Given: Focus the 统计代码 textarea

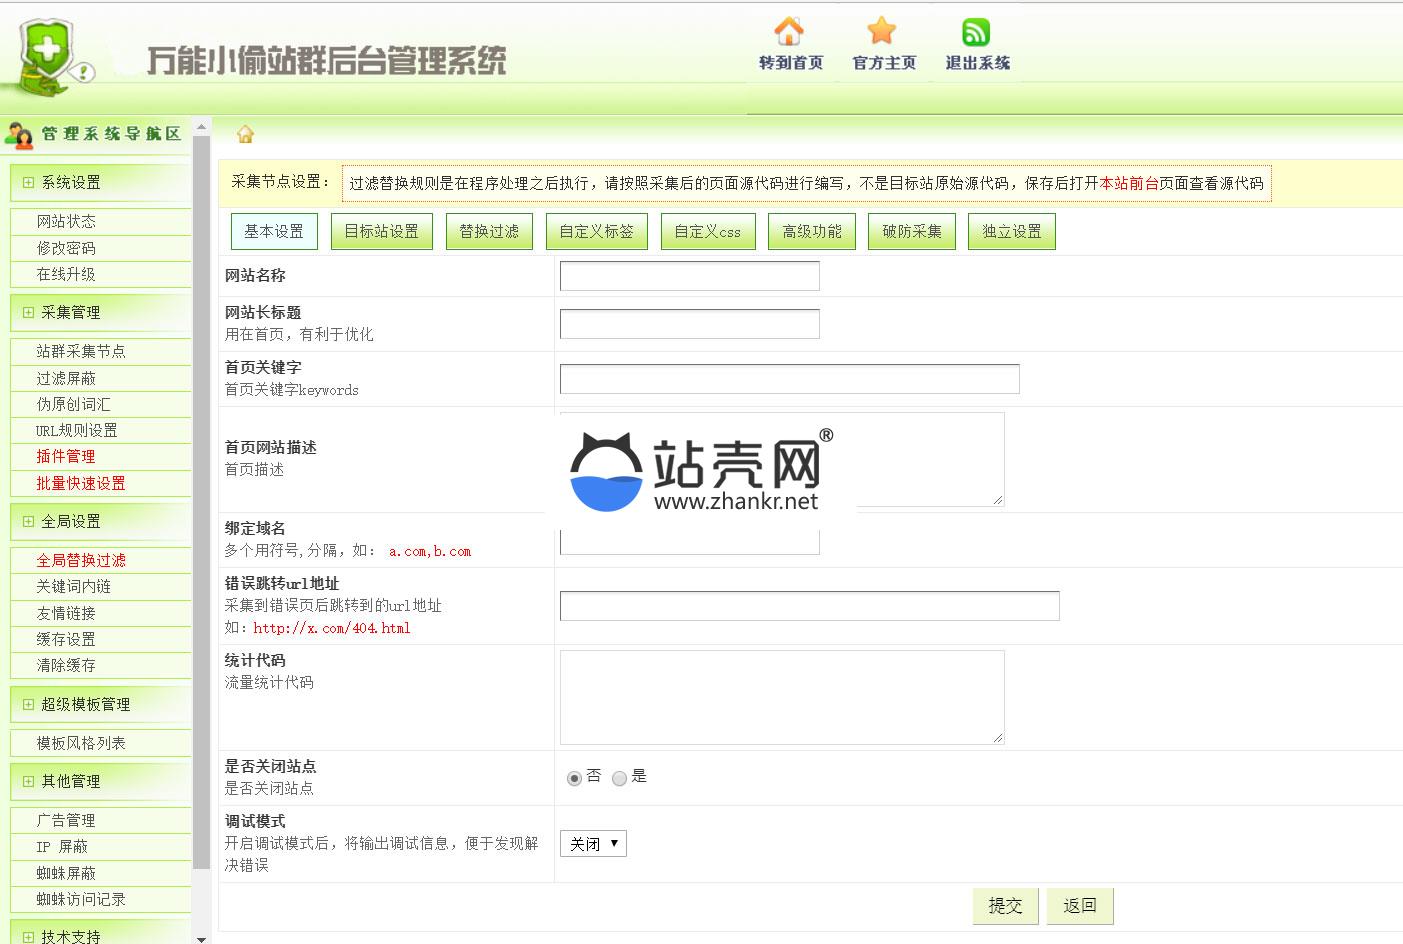Looking at the screenshot, I should point(782,697).
